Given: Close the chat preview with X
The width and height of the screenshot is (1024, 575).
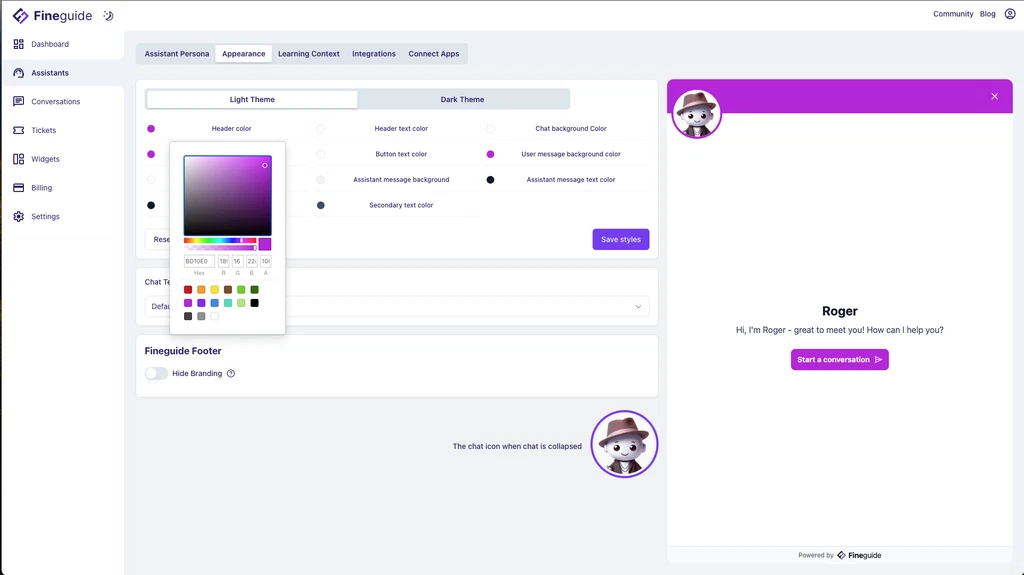Looking at the screenshot, I should [x=994, y=97].
